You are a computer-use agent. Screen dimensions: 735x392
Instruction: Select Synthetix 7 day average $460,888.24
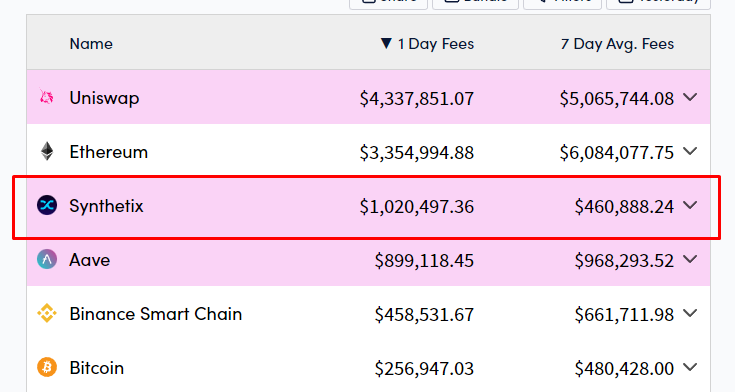(x=624, y=206)
